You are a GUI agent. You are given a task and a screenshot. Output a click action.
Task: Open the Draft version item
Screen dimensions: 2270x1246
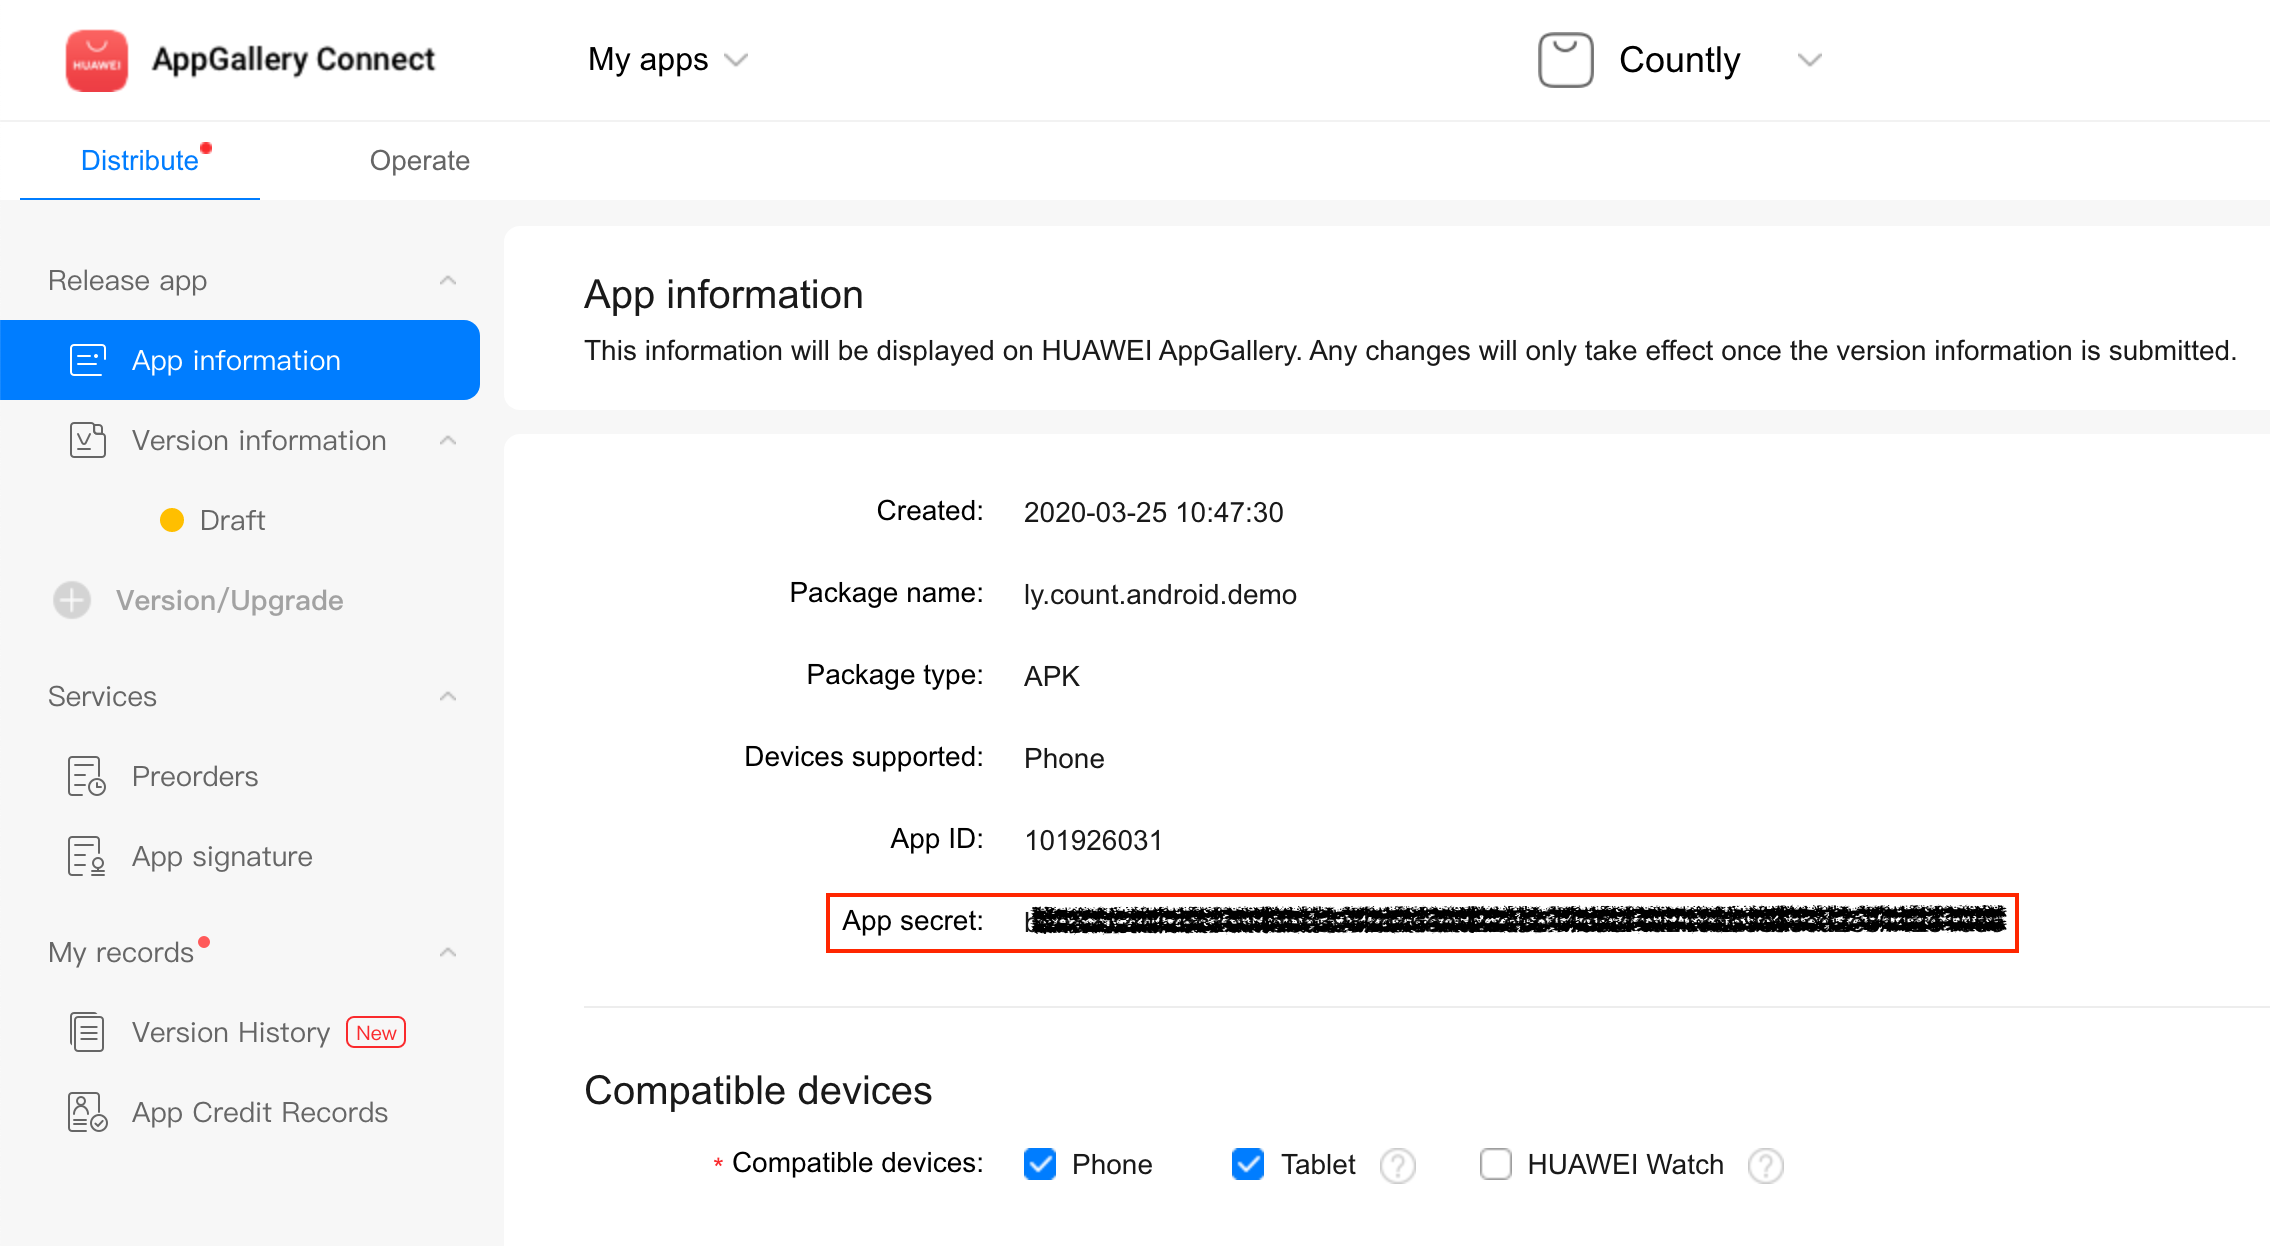[232, 520]
